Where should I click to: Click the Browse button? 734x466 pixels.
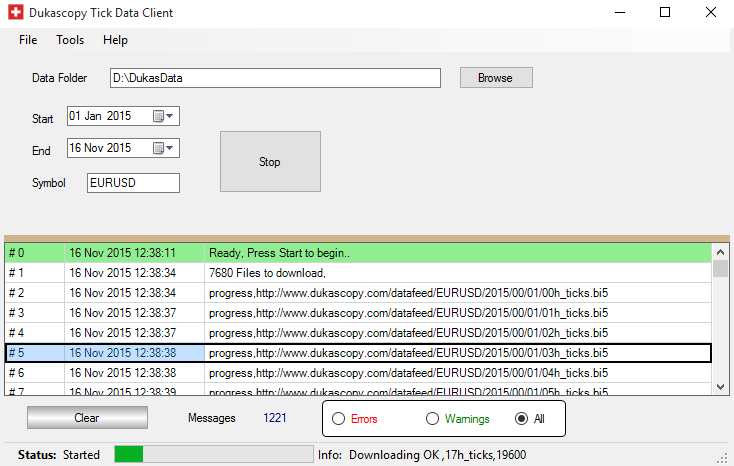click(495, 78)
